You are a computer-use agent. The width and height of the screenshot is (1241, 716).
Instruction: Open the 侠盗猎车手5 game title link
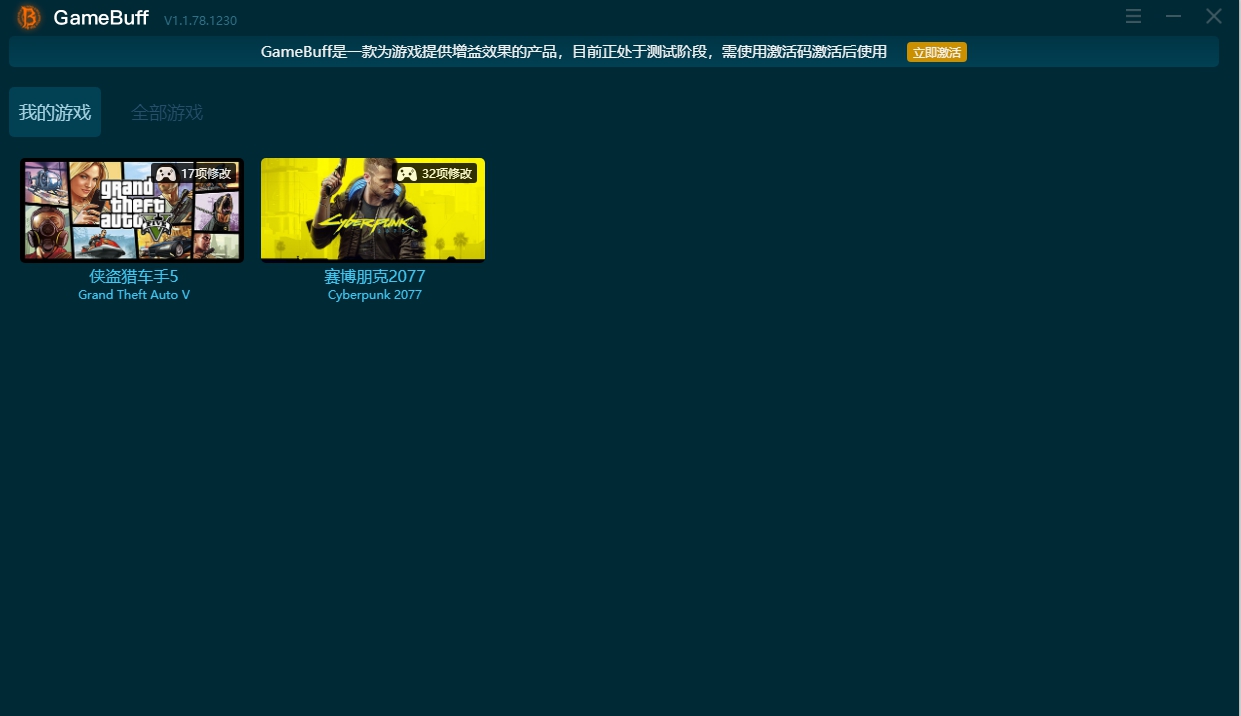(x=134, y=277)
